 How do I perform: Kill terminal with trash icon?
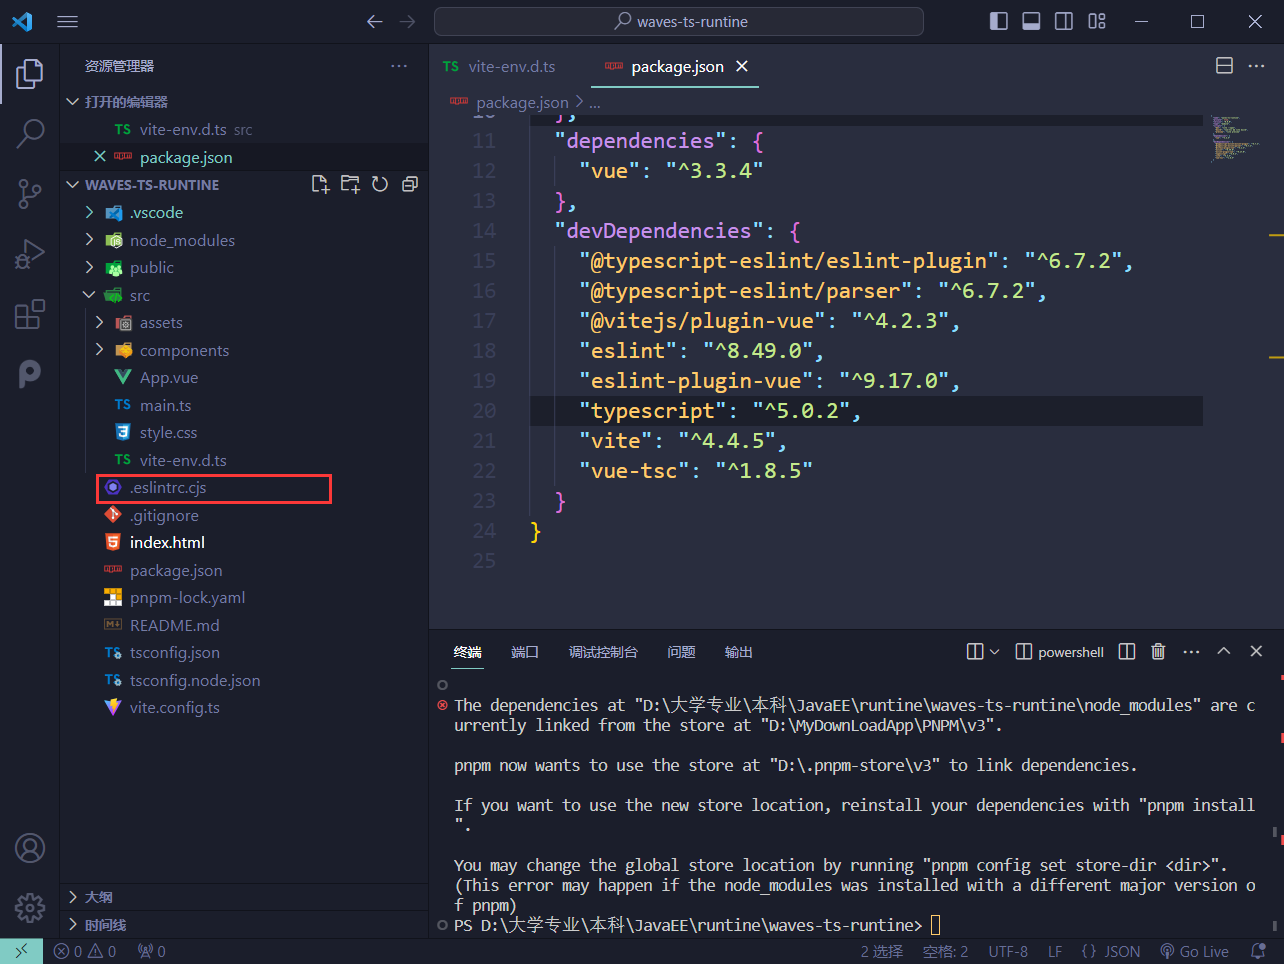coord(1158,651)
